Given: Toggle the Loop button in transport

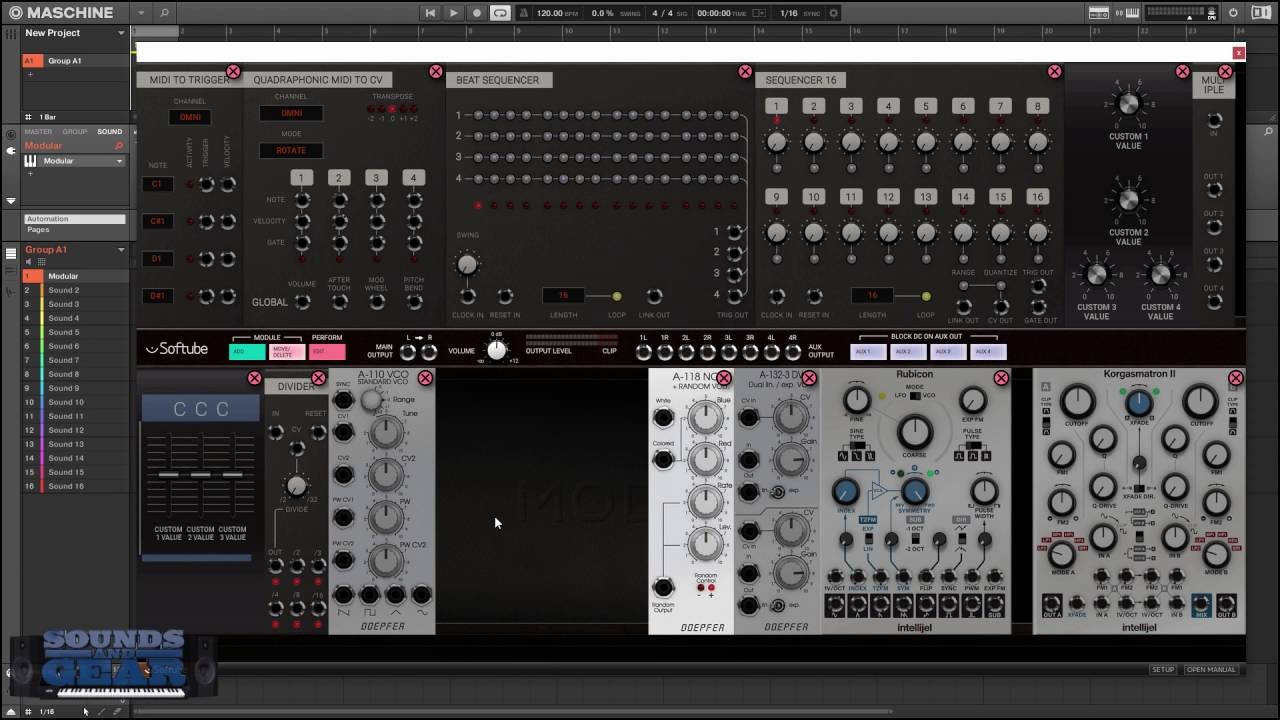Looking at the screenshot, I should click(x=499, y=13).
